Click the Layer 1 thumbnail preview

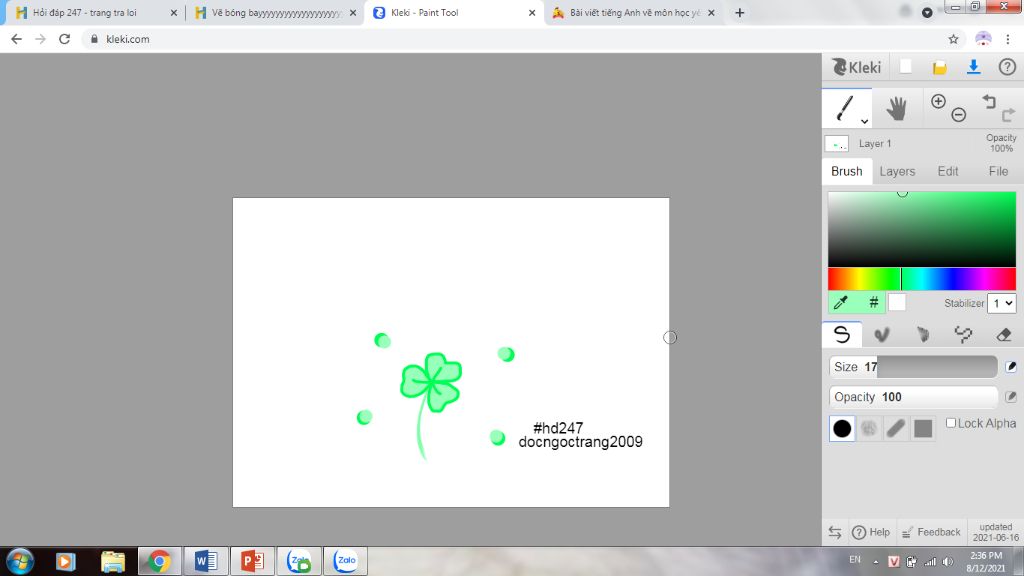(x=837, y=144)
